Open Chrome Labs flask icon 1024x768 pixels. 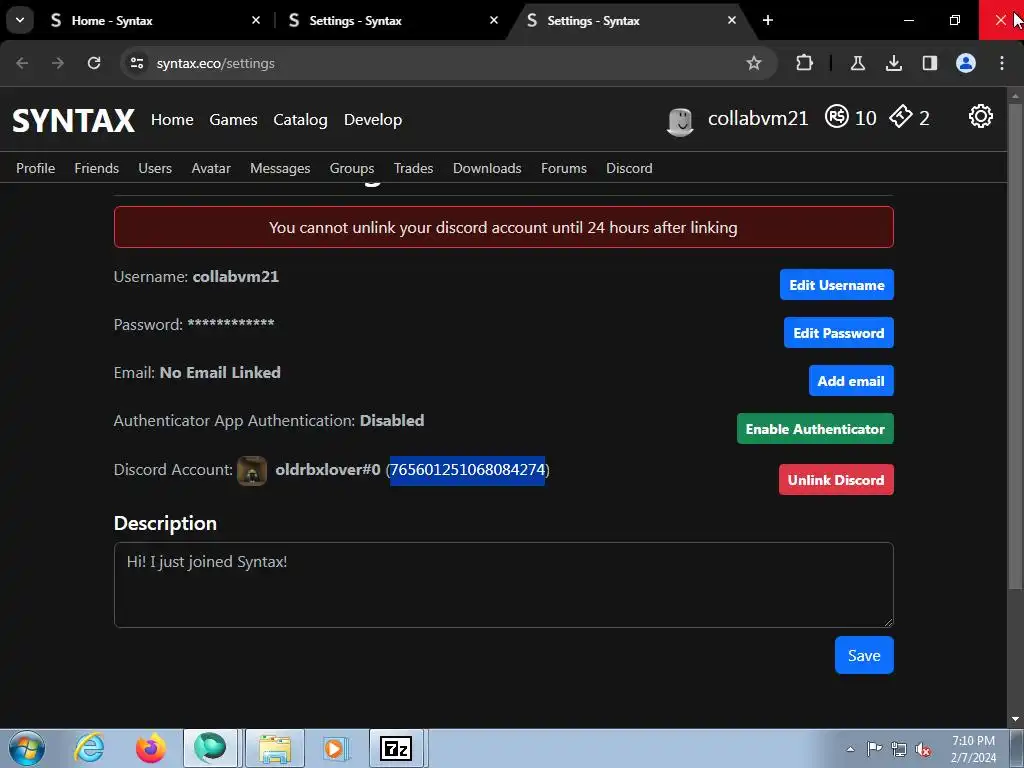pos(857,63)
